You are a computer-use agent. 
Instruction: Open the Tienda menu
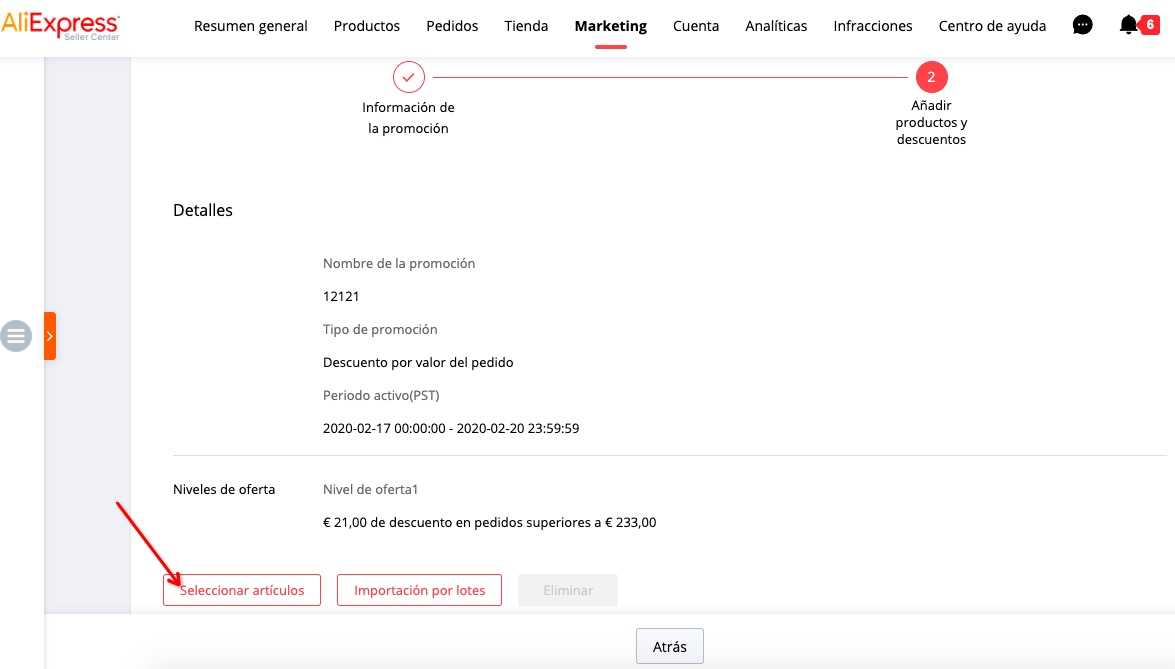[526, 26]
